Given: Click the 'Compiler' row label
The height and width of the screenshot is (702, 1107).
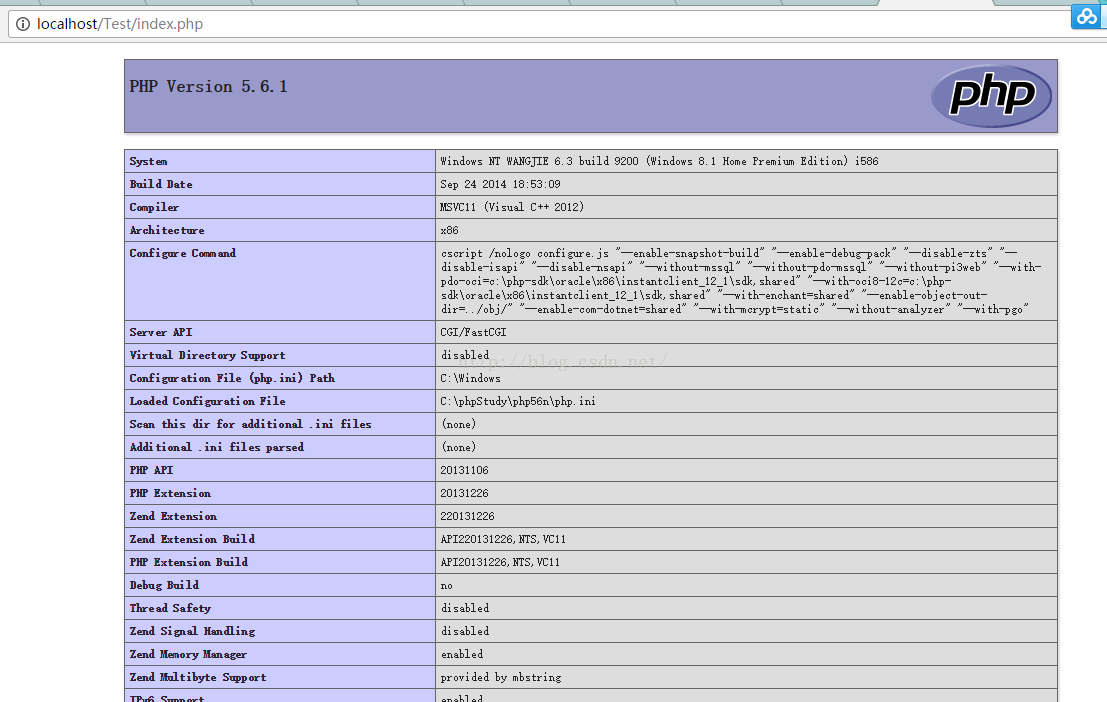Looking at the screenshot, I should [x=154, y=208].
